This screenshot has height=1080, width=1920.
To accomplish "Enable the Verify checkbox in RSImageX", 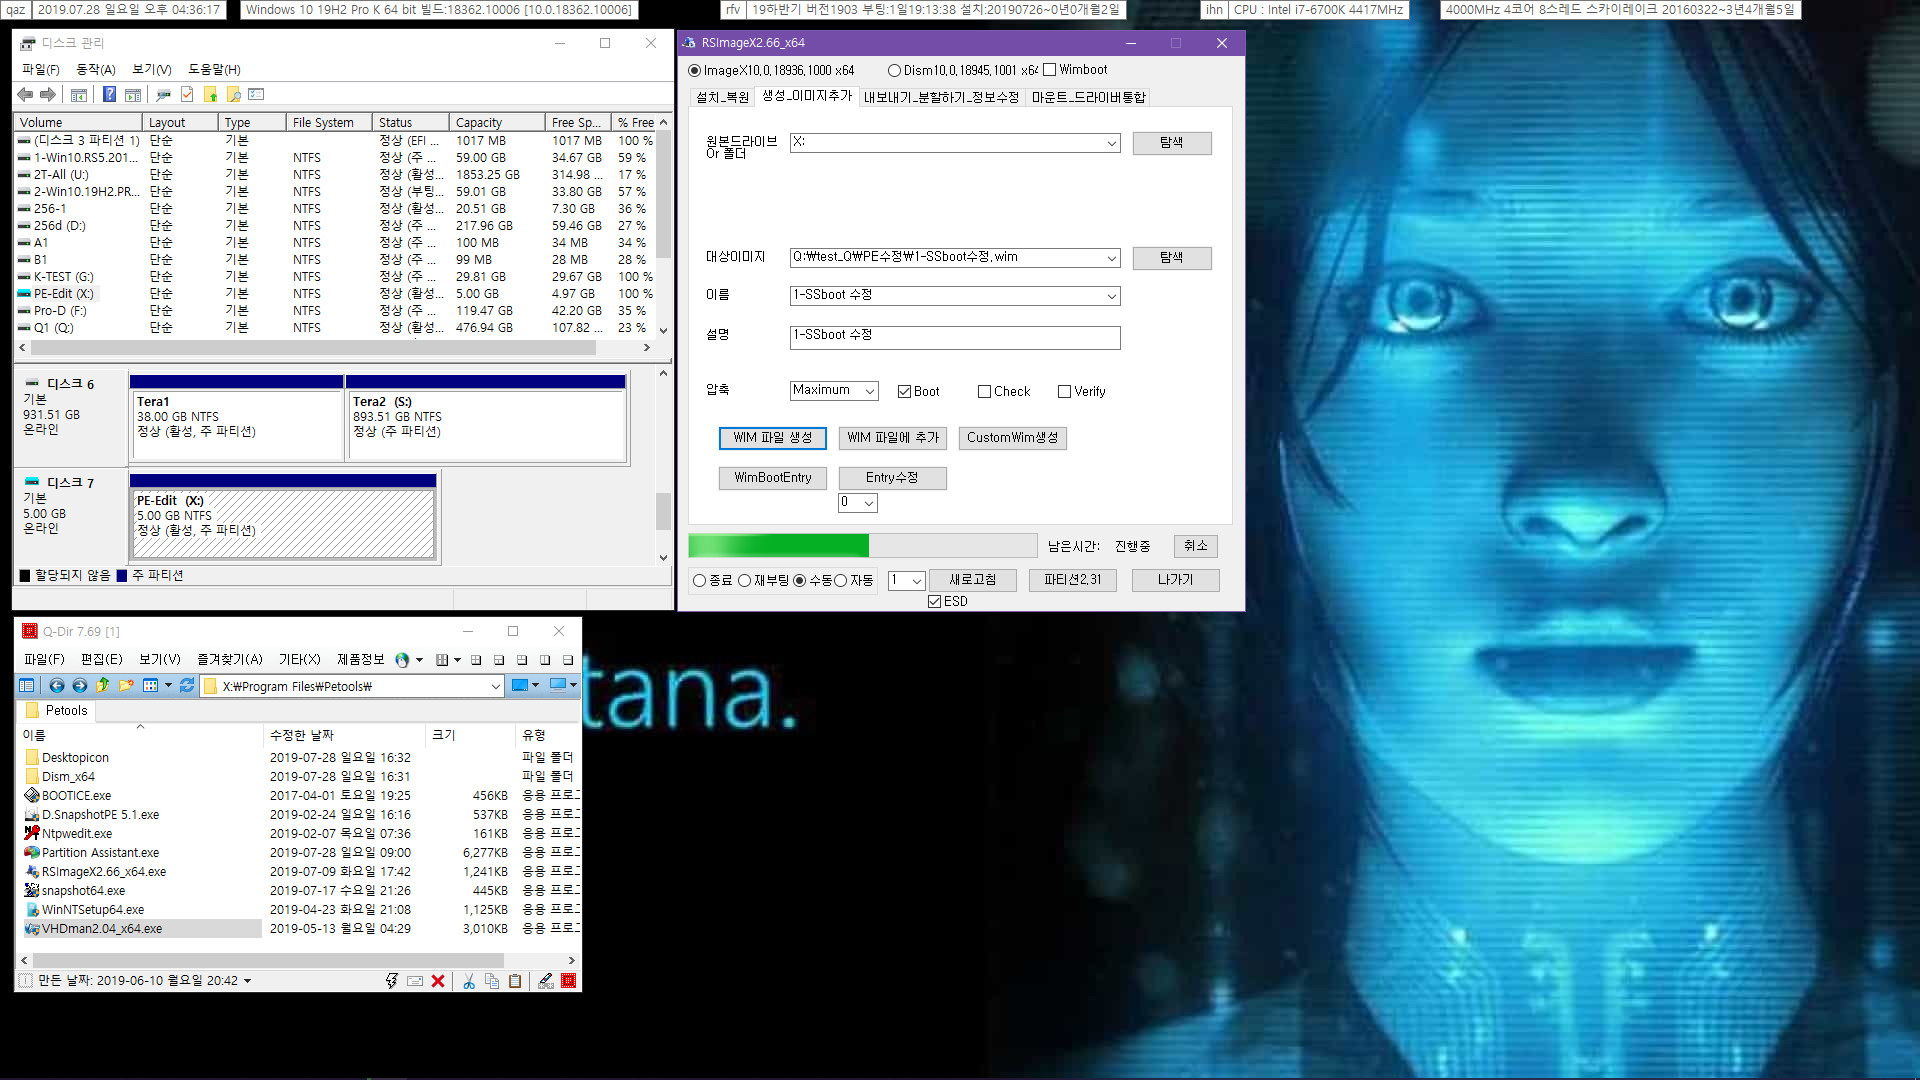I will [1065, 390].
